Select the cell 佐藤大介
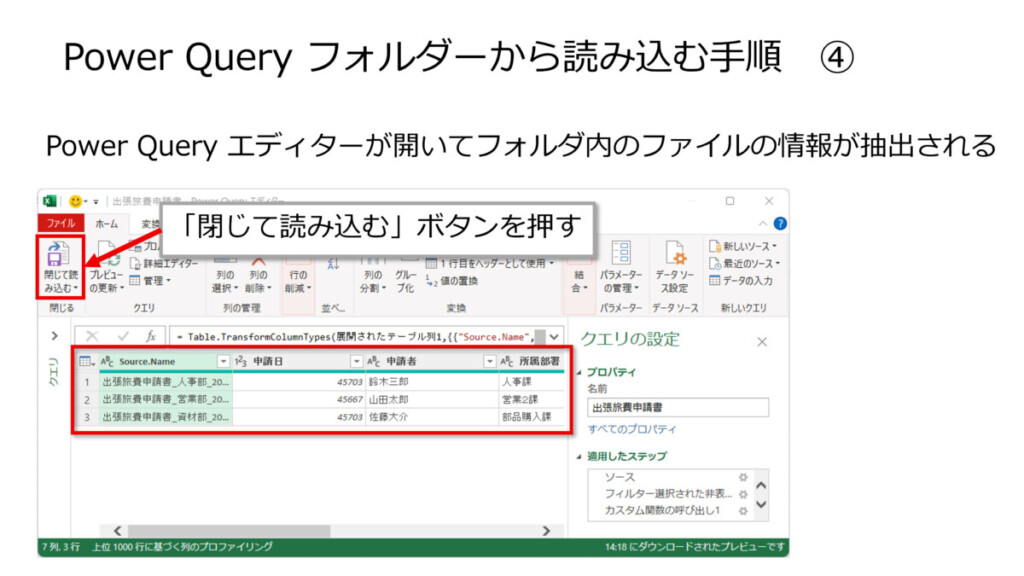This screenshot has height=576, width=1024. tap(431, 417)
